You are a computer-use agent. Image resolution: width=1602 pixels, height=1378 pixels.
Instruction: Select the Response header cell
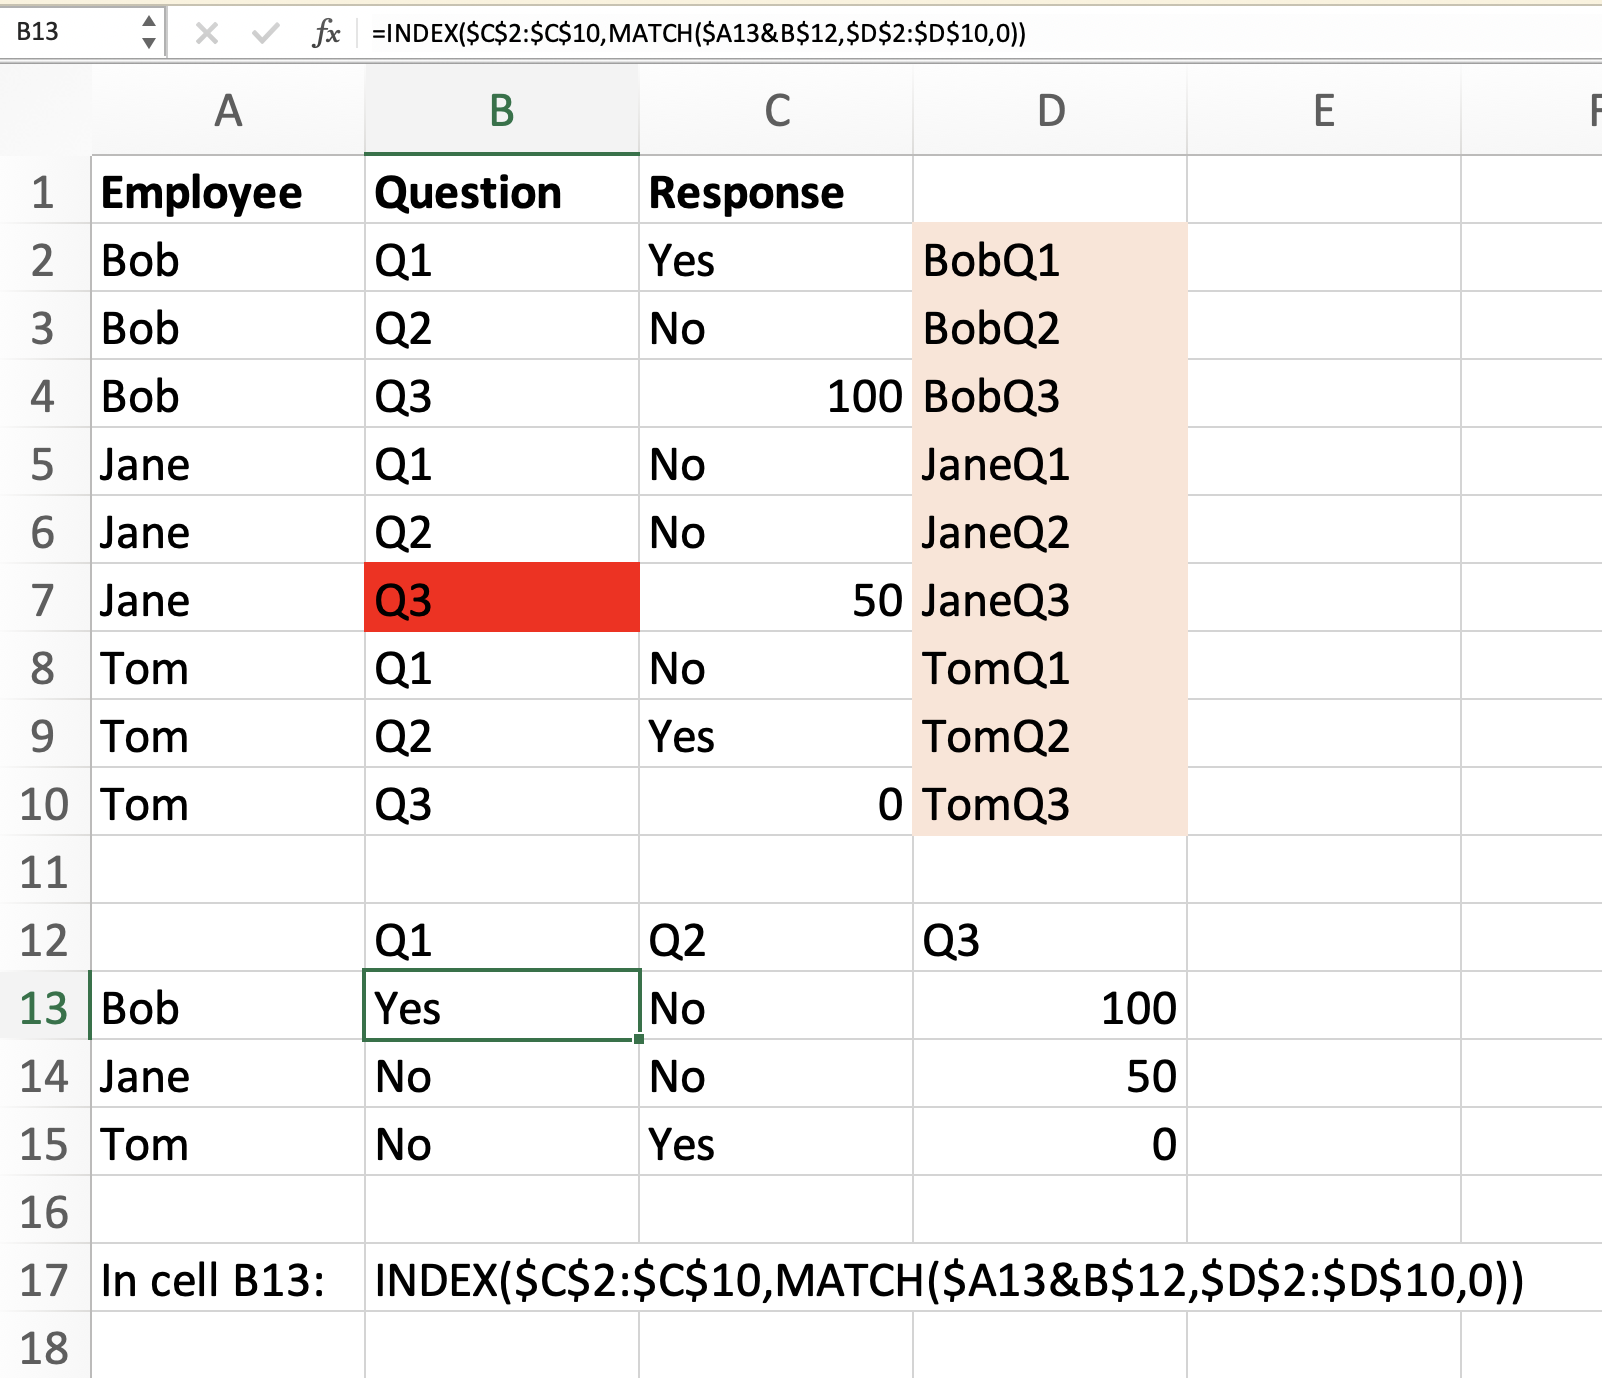tap(776, 190)
